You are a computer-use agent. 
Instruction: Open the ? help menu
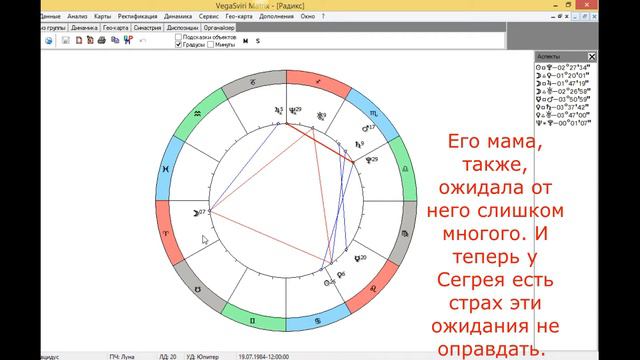pos(323,16)
